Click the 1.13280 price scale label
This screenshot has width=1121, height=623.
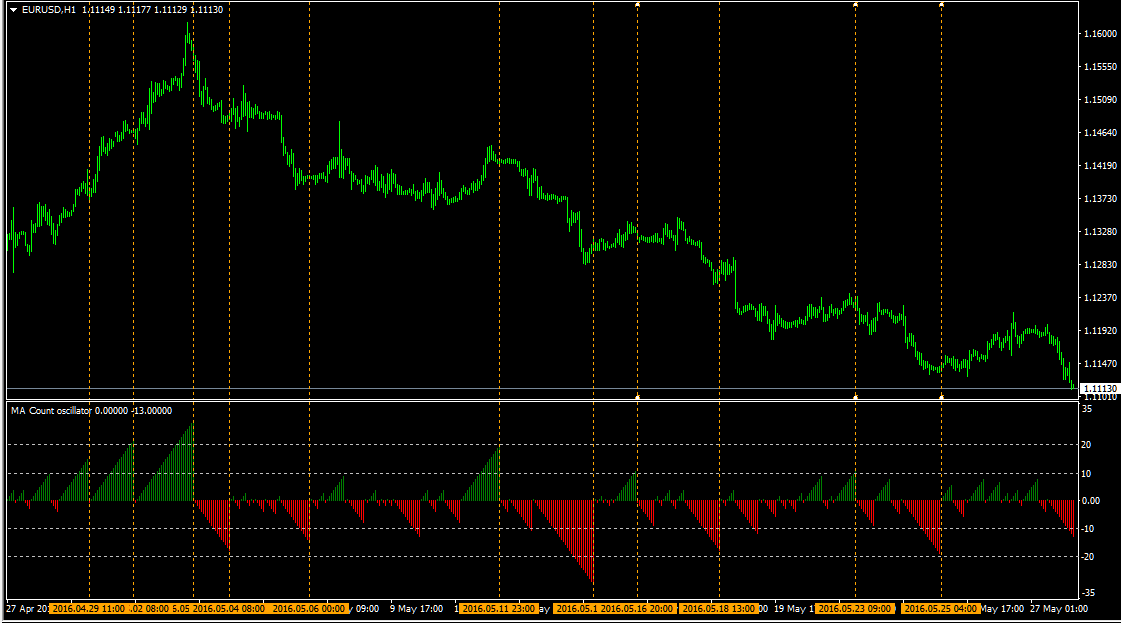(x=1100, y=232)
